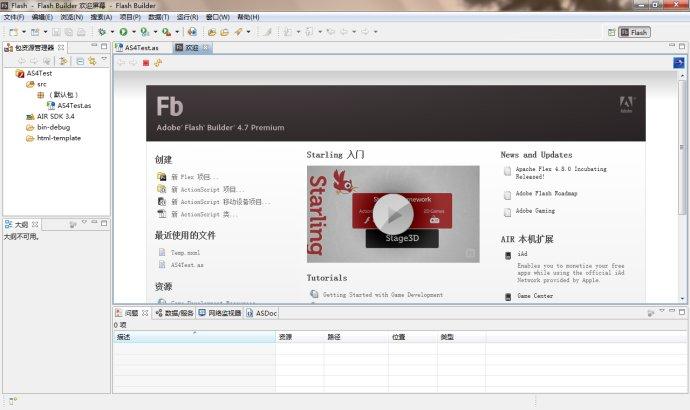The image size is (690, 410).
Task: Click the 新 ActionScript 类 link
Action: click(204, 214)
